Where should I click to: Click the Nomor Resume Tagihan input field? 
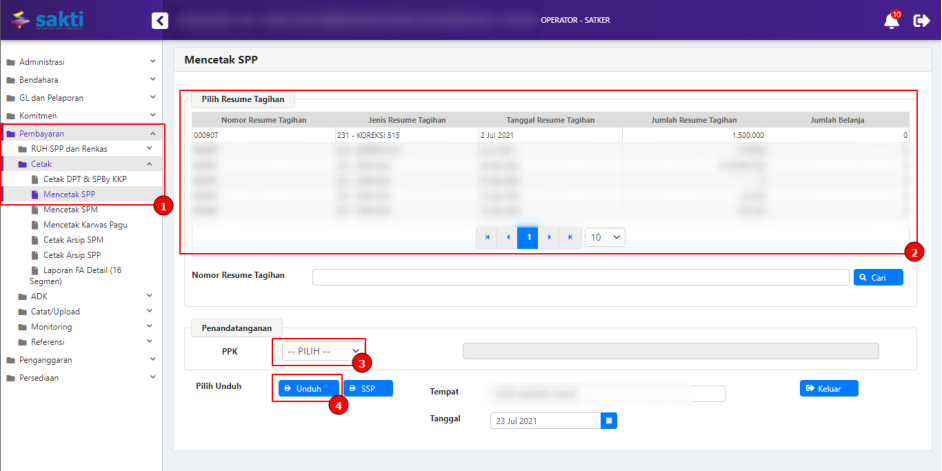(579, 277)
